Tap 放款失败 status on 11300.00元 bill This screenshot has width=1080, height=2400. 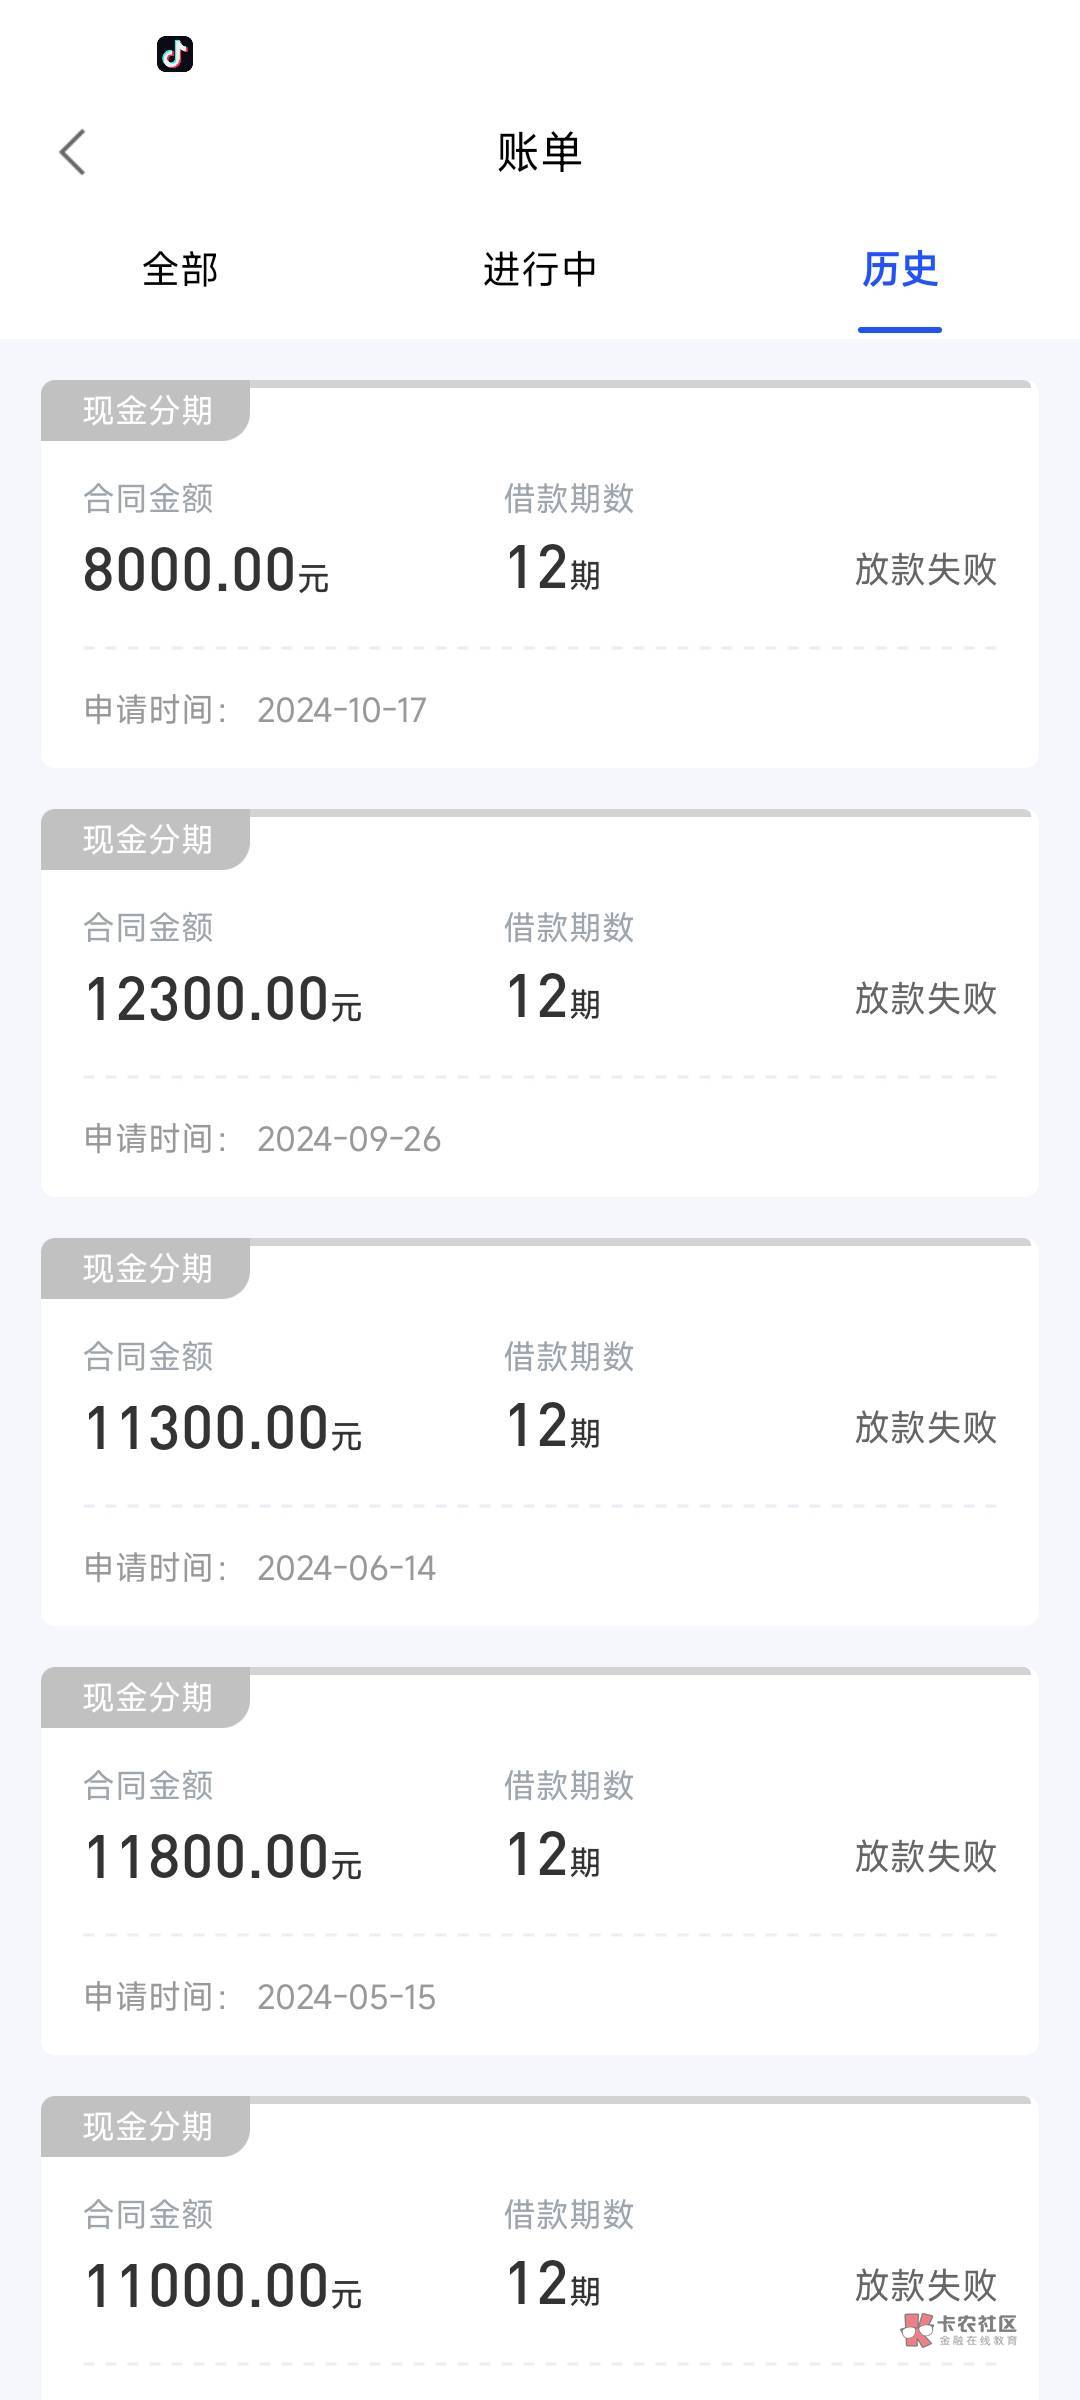click(x=925, y=1428)
